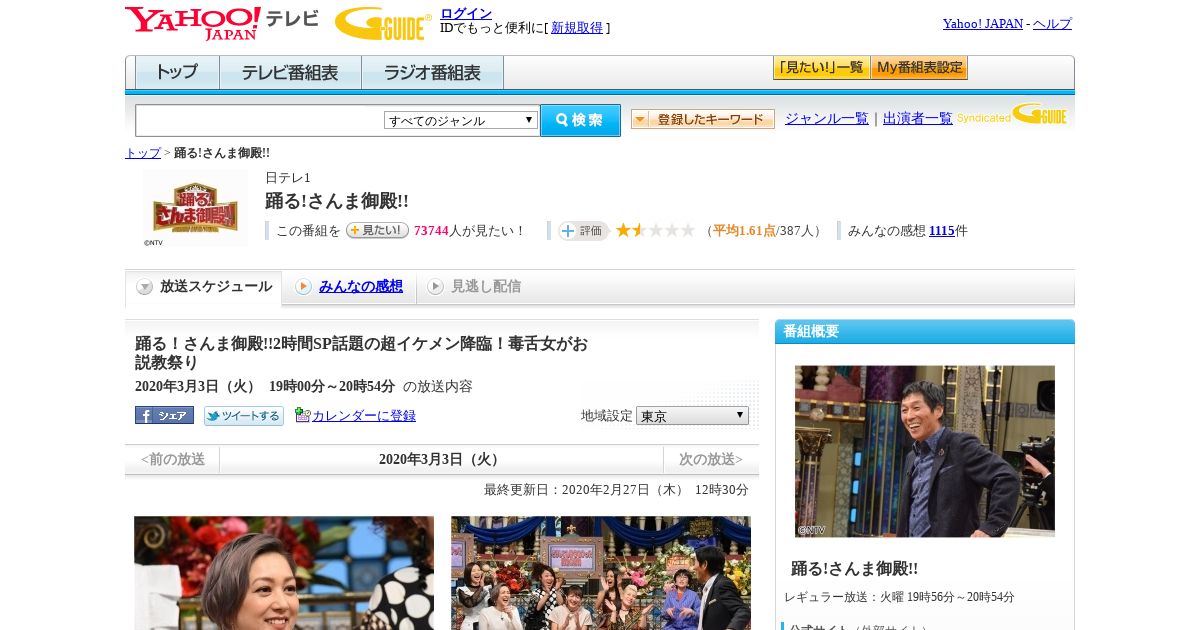
Task: Open the 地域設定 東京 region dropdown
Action: click(x=692, y=415)
